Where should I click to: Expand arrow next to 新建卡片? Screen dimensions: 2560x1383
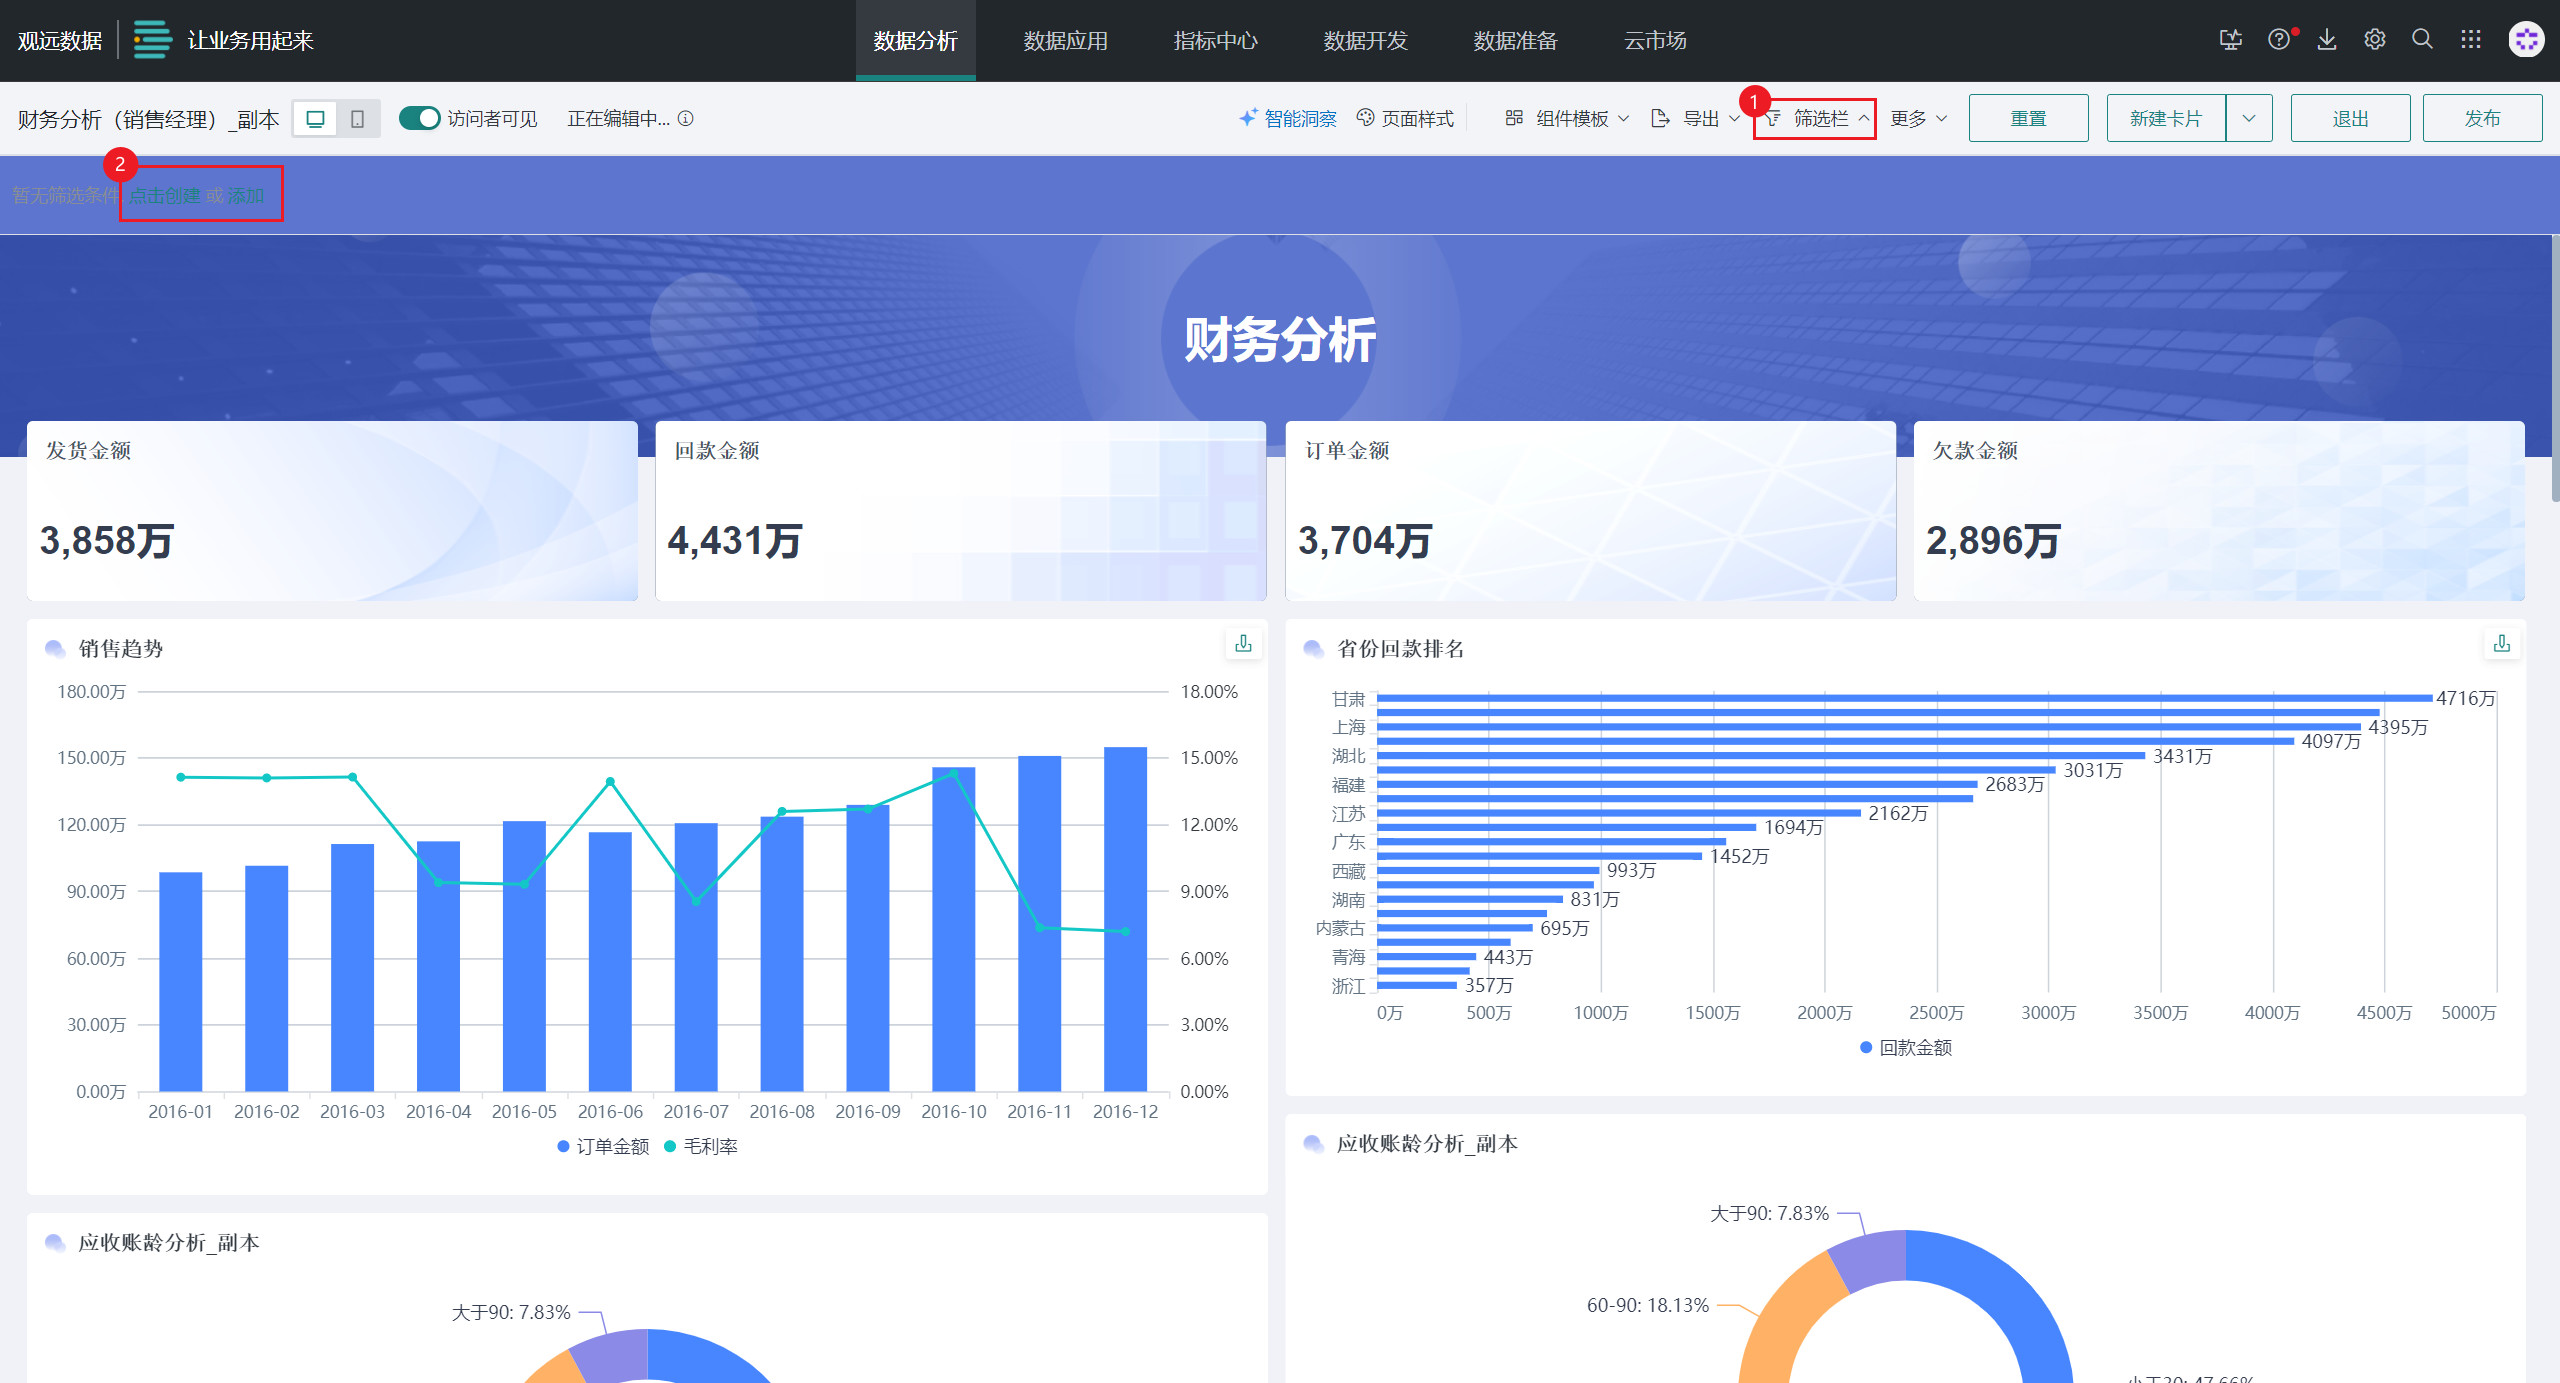2249,119
